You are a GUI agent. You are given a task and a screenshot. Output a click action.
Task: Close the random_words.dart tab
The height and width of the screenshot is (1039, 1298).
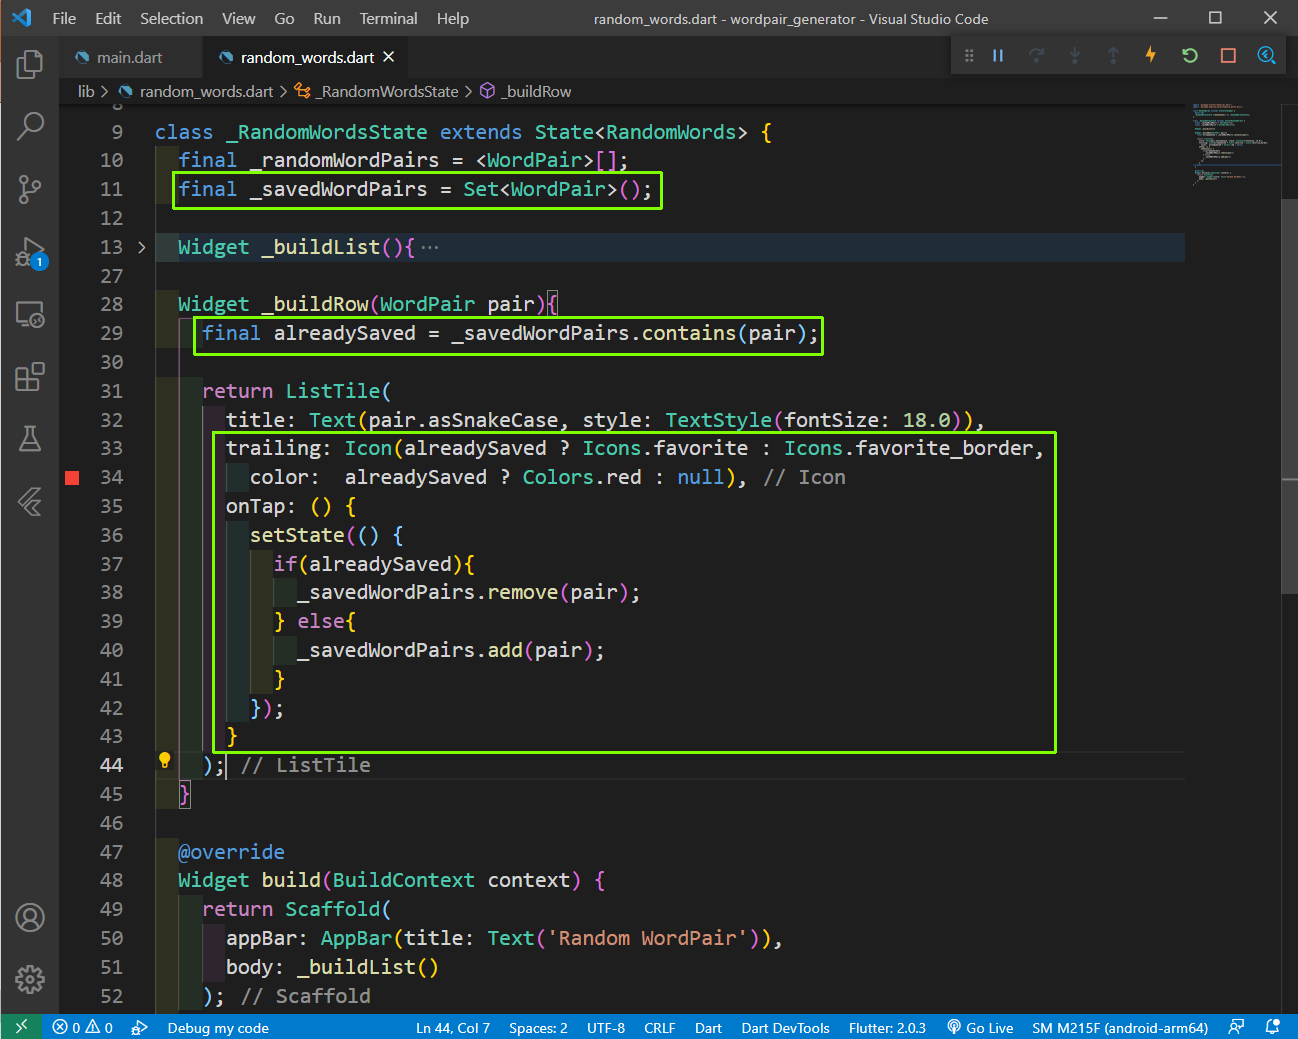(x=389, y=57)
